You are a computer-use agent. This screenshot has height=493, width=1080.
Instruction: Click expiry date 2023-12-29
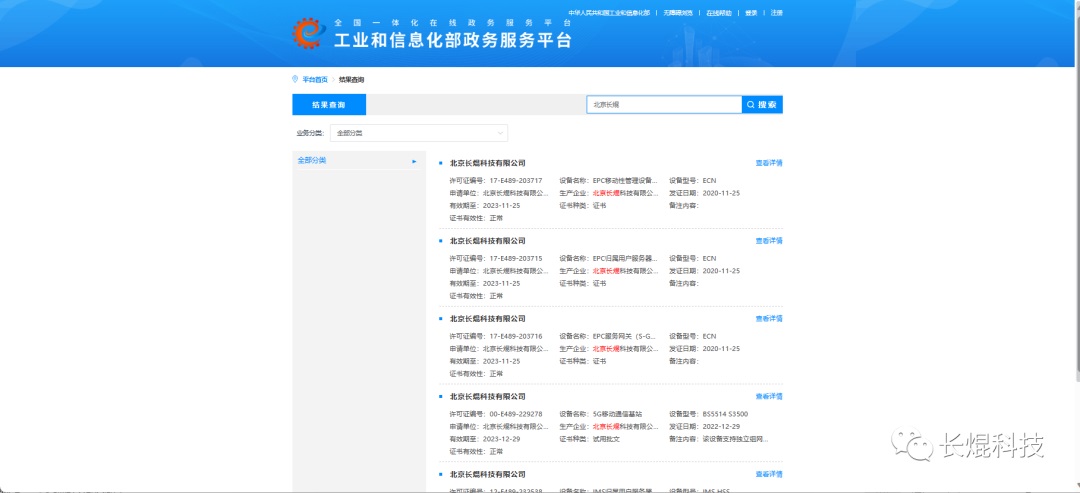[x=501, y=439]
